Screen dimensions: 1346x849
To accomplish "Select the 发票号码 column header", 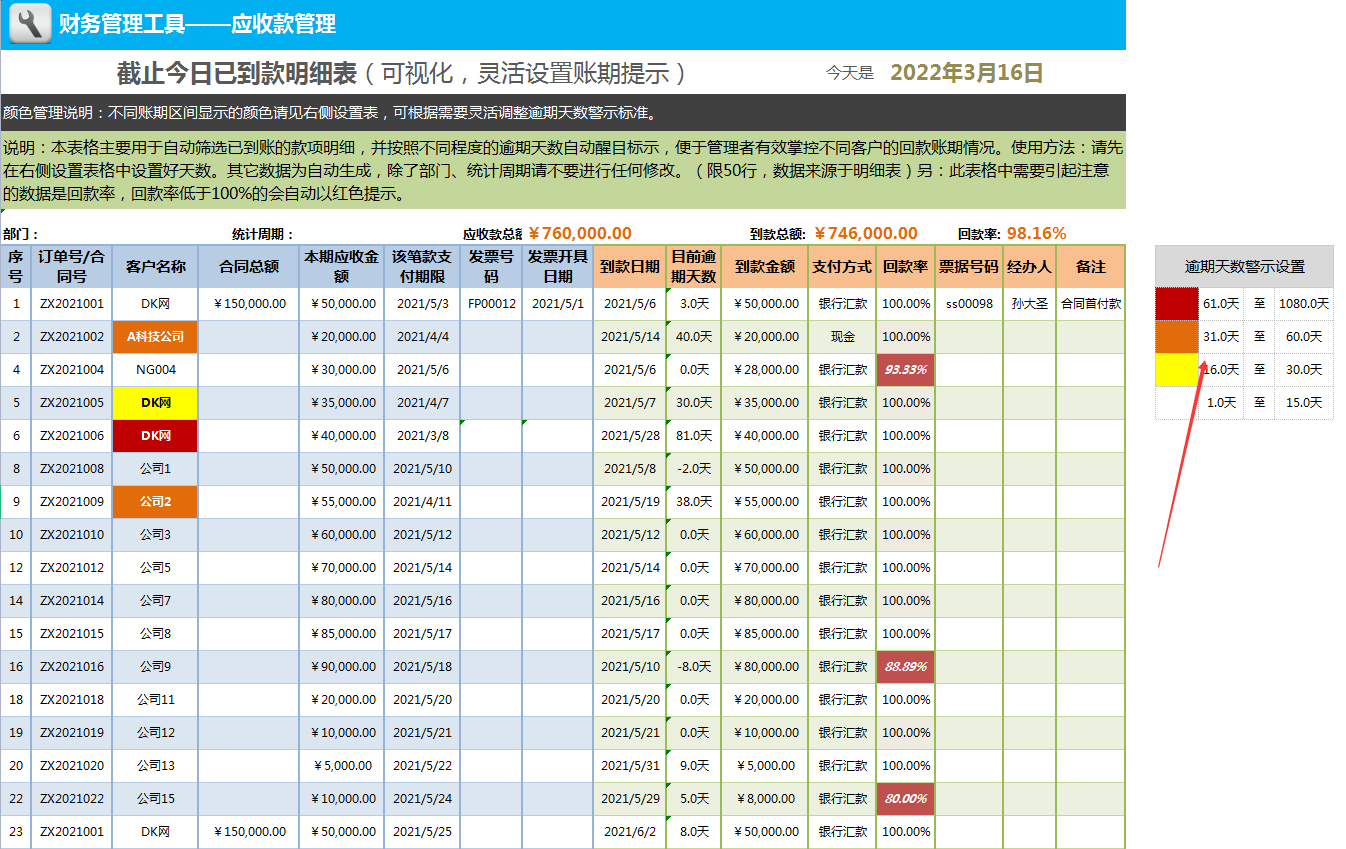I will click(x=491, y=267).
